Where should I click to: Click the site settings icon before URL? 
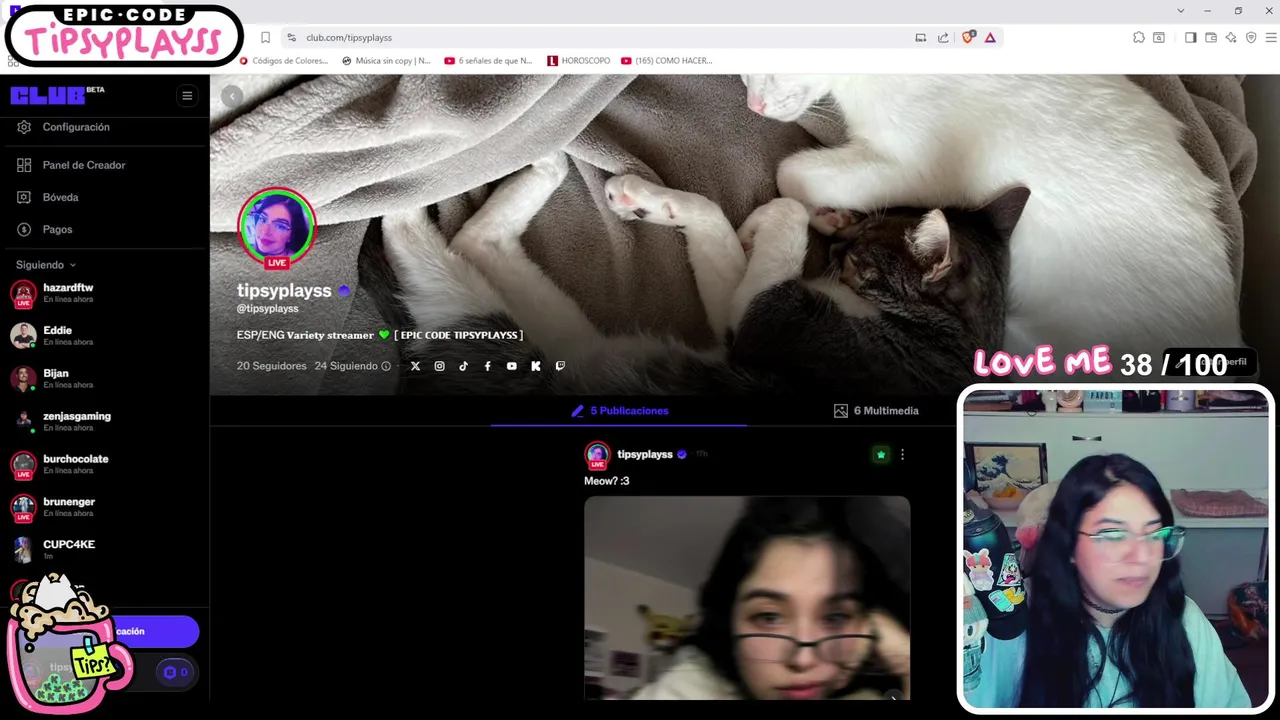click(x=291, y=38)
